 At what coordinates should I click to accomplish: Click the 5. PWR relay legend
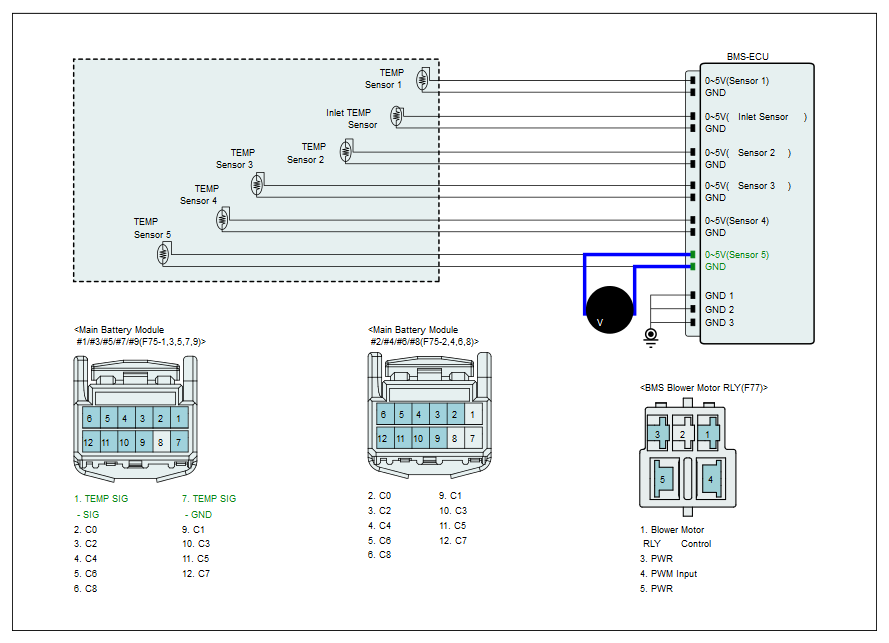[x=657, y=589]
